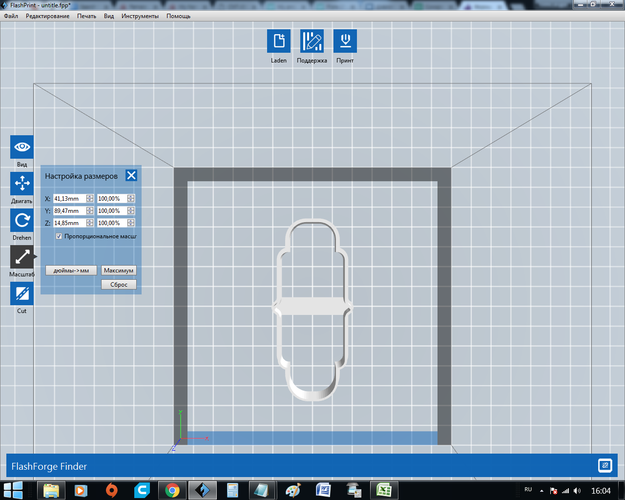Viewport: 625px width, 500px height.
Task: Select the Масштаб scale tool
Action: coord(22,257)
